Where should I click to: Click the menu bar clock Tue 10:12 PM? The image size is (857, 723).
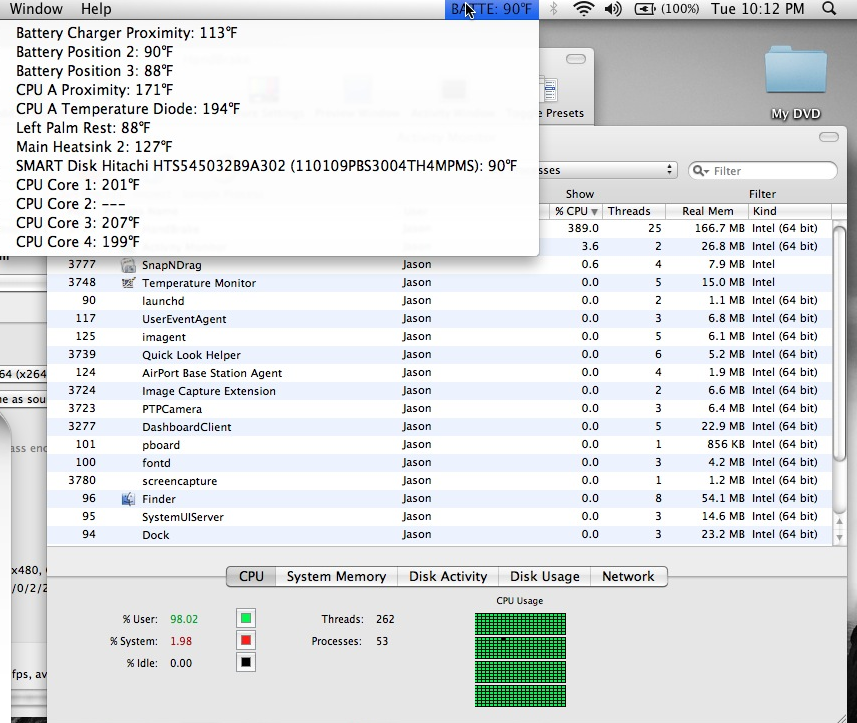[x=758, y=9]
